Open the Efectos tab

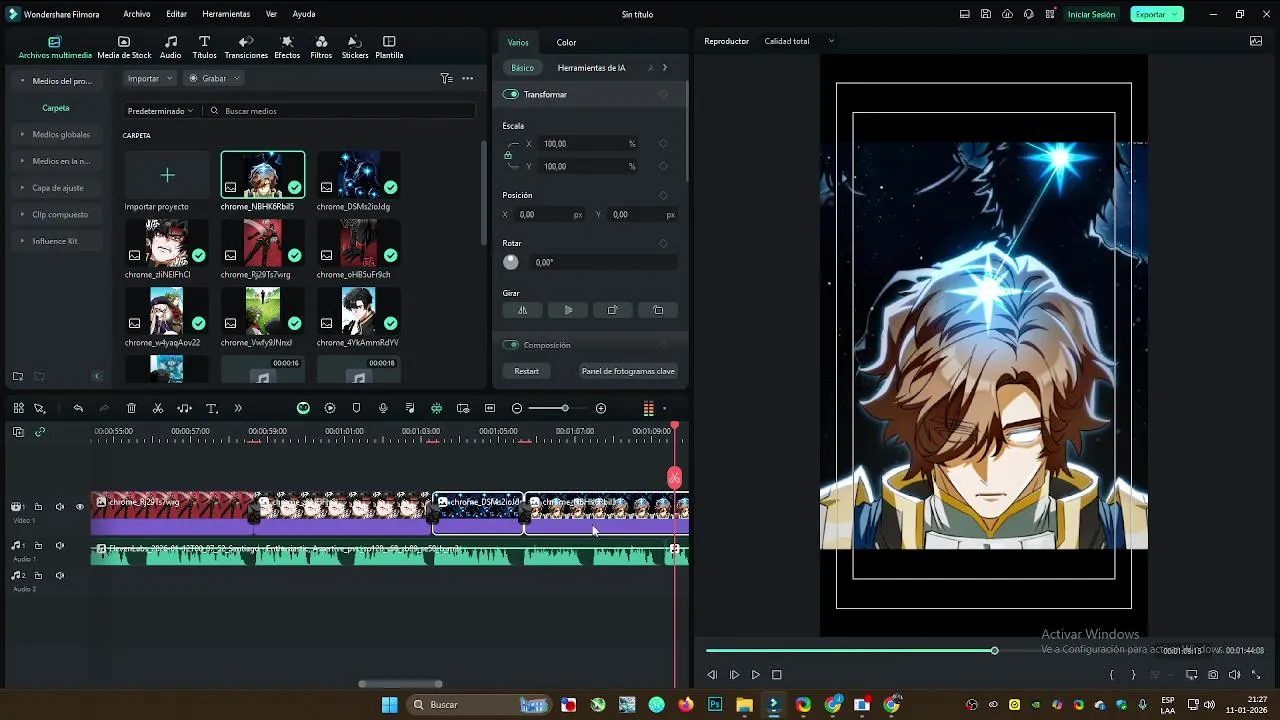(x=287, y=47)
